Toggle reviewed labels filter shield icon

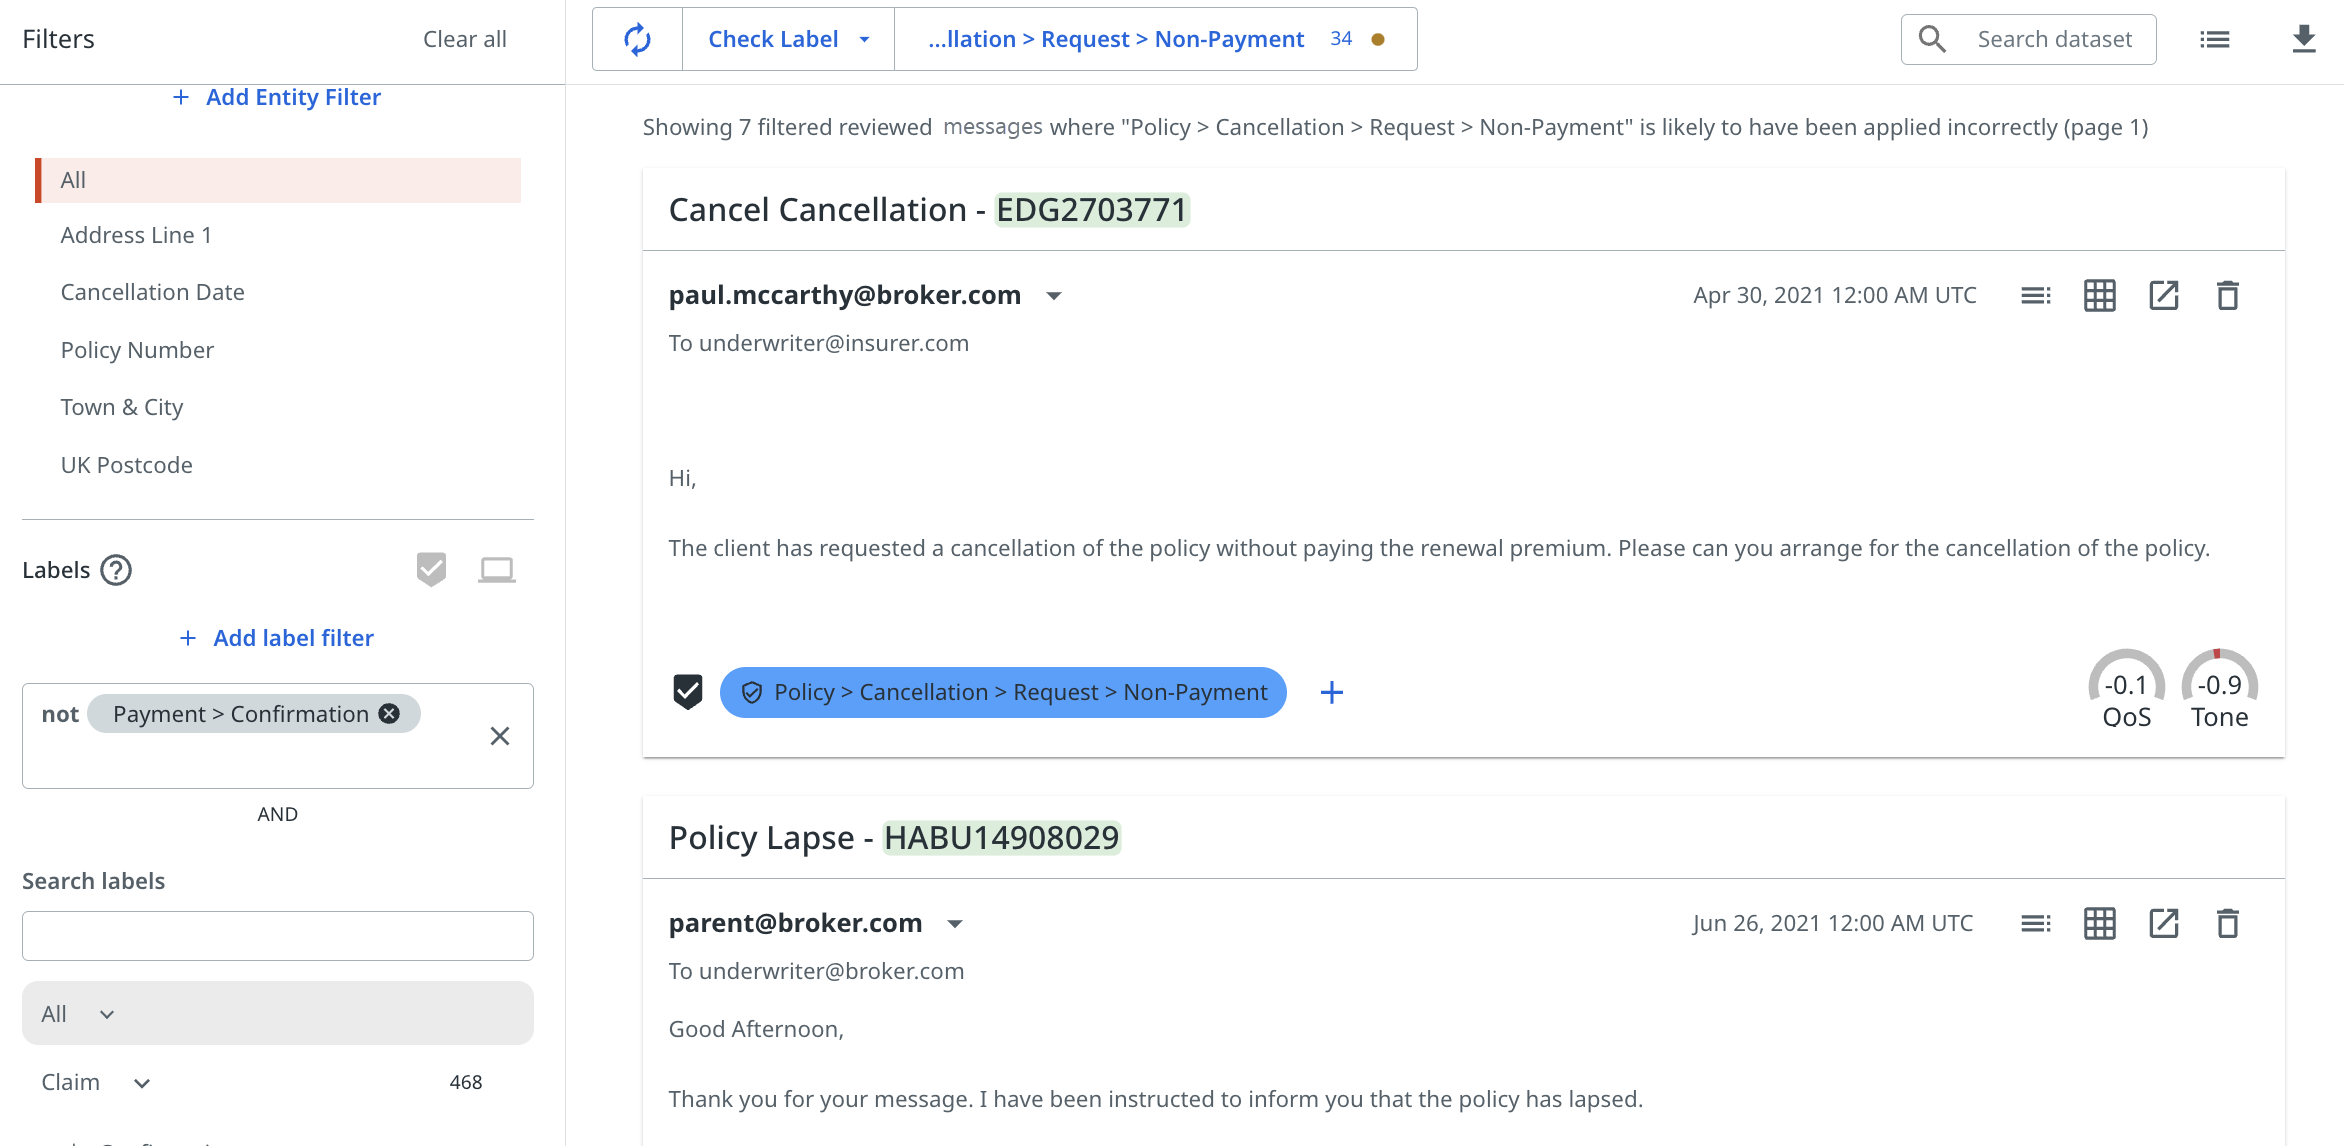pos(431,570)
